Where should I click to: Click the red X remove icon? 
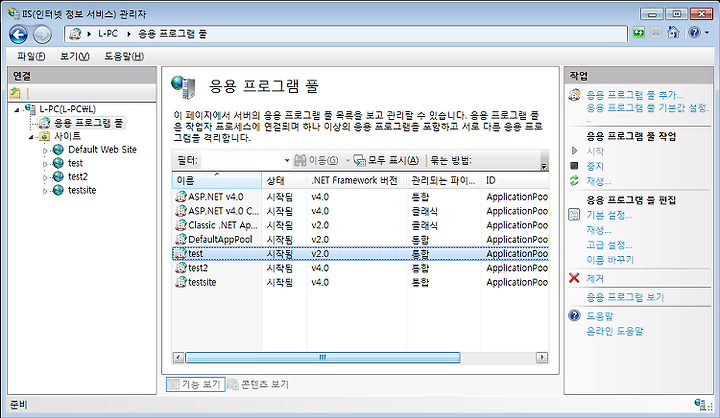[x=574, y=278]
